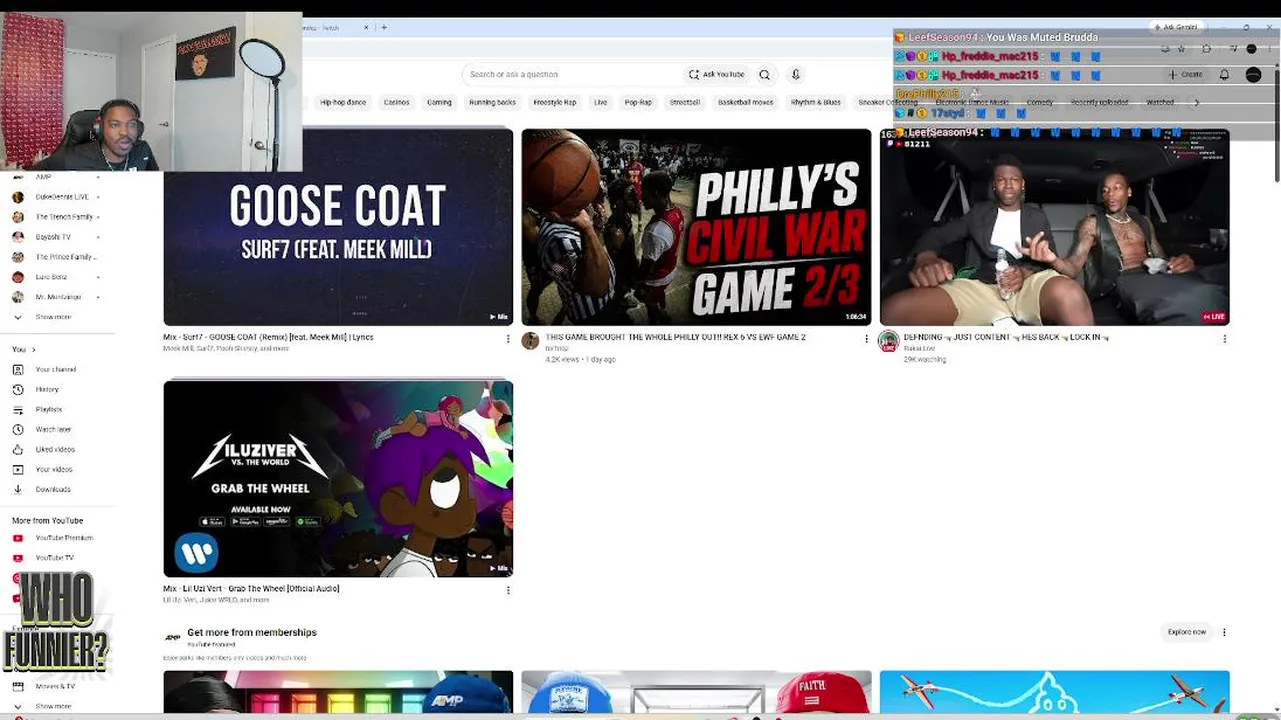This screenshot has height=720, width=1281.
Task: Click the Liked videos thumbs-up icon
Action: tap(18, 449)
